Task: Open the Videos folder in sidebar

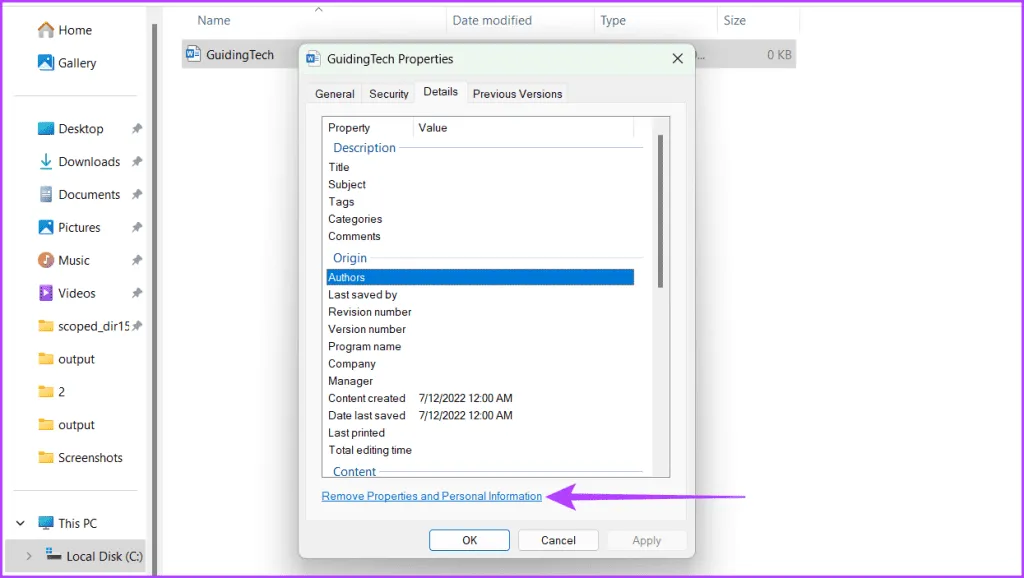Action: pos(46,294)
